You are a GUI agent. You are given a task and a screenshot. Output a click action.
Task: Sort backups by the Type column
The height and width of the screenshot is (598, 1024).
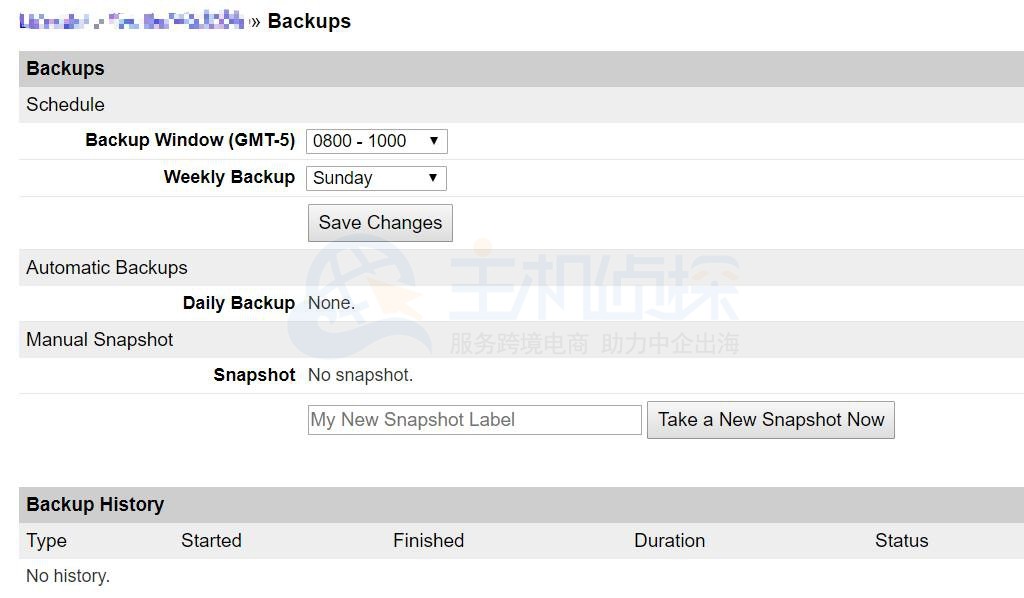pyautogui.click(x=46, y=540)
